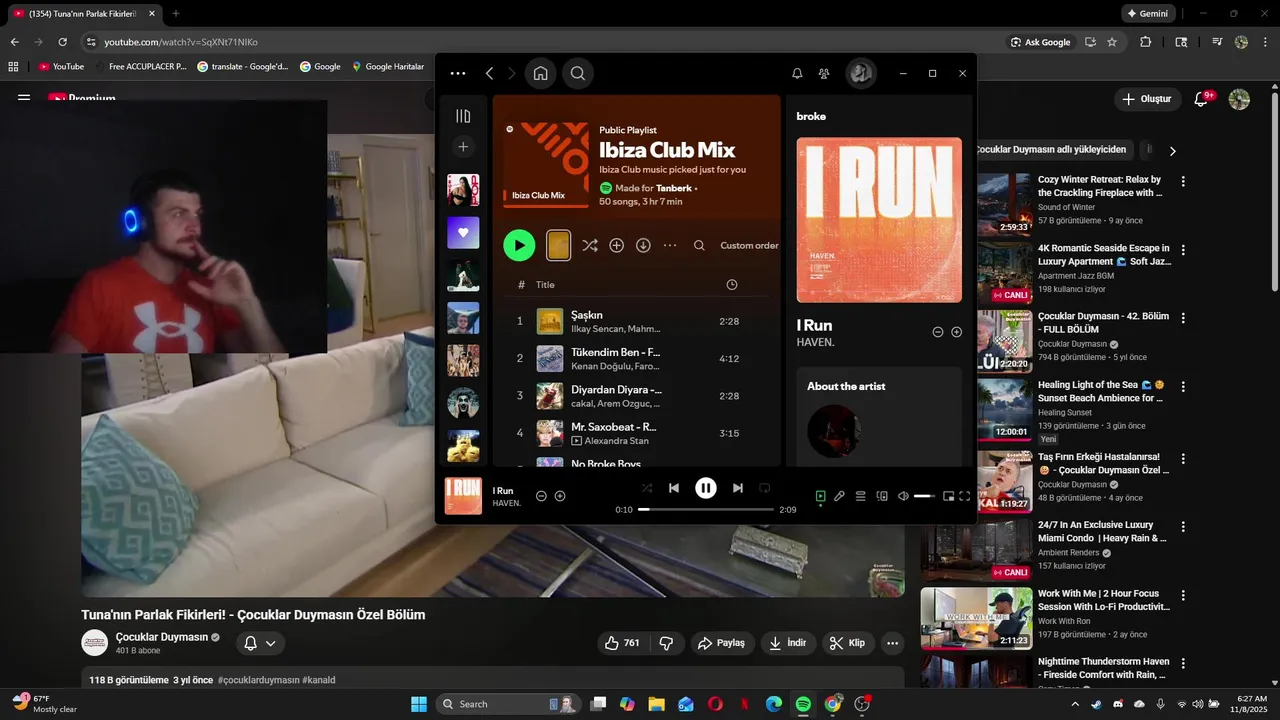Open Spotify miniplayer
Viewport: 1280px width, 720px height.
coord(948,496)
